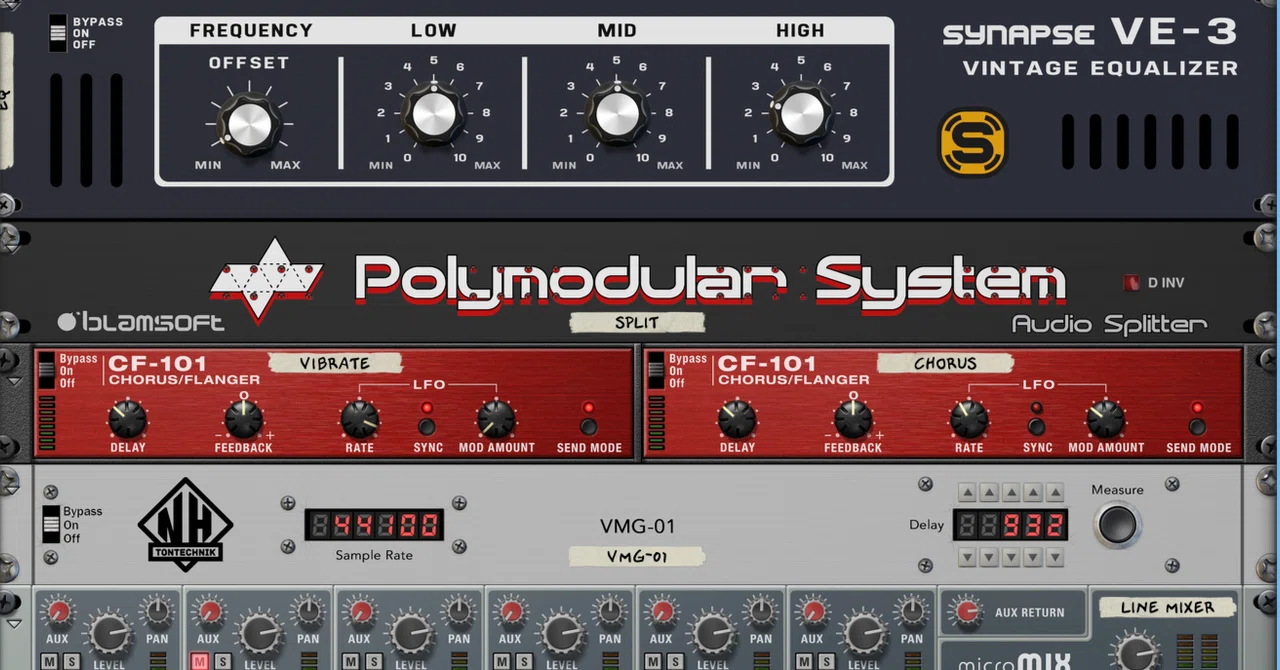Toggle the VMG-01 Bypass/On/Off switch
This screenshot has width=1280, height=670.
pyautogui.click(x=51, y=524)
